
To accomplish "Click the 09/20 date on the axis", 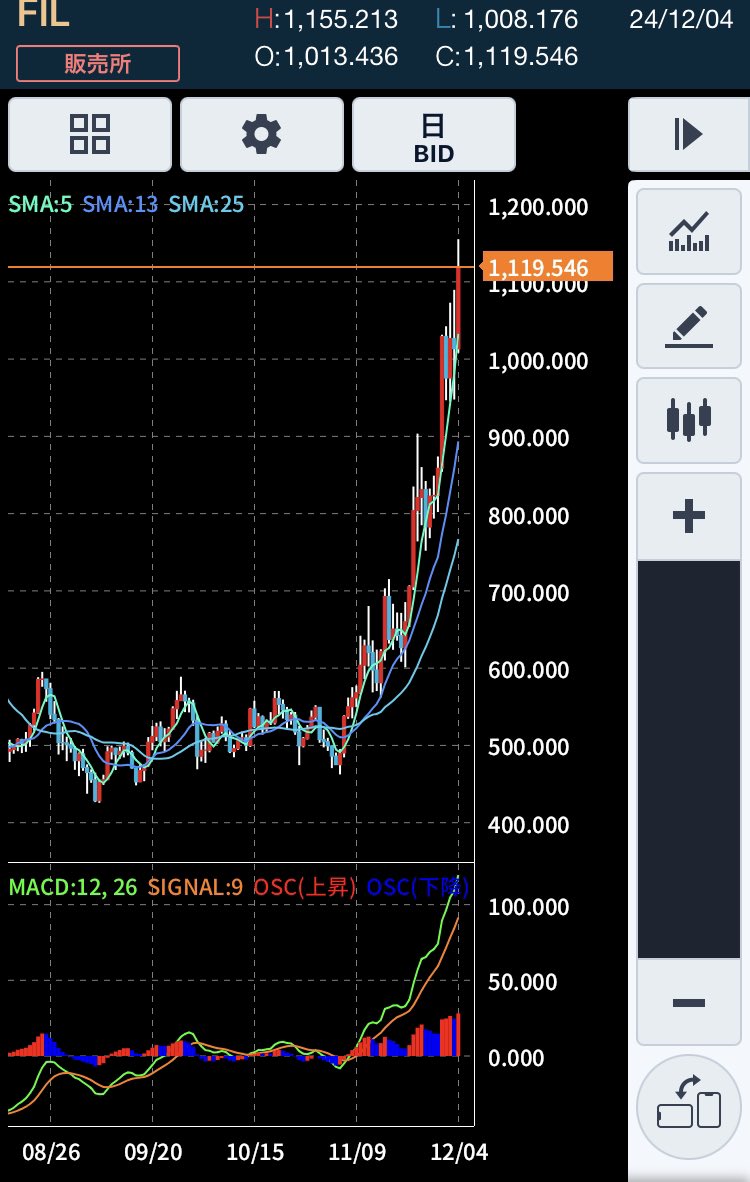I will [153, 1152].
